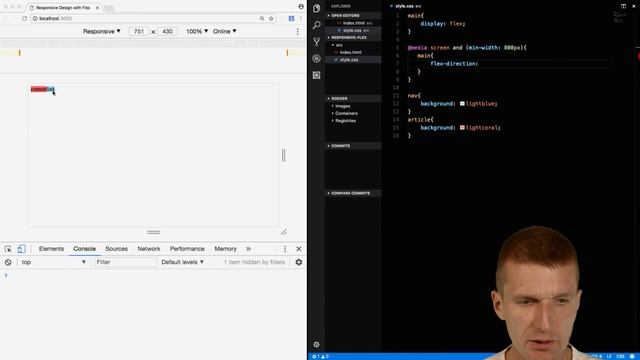Show more DevTools tabs via chevrons
This screenshot has width=640, height=360.
(x=248, y=249)
